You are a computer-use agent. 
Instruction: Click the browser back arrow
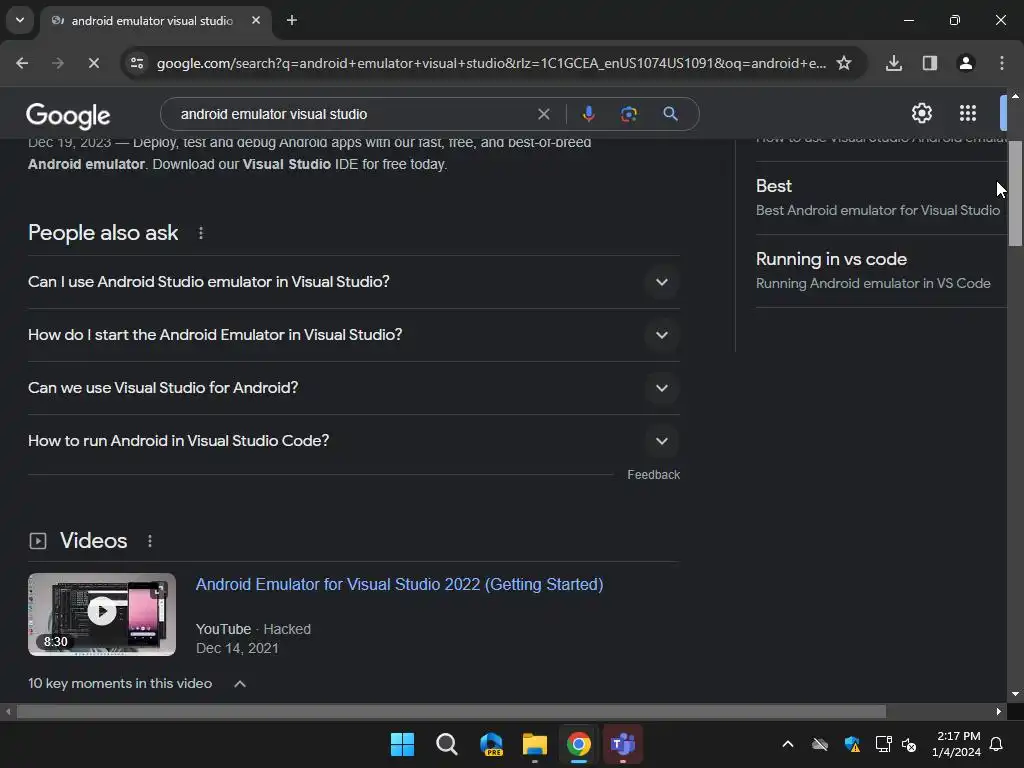(22, 63)
